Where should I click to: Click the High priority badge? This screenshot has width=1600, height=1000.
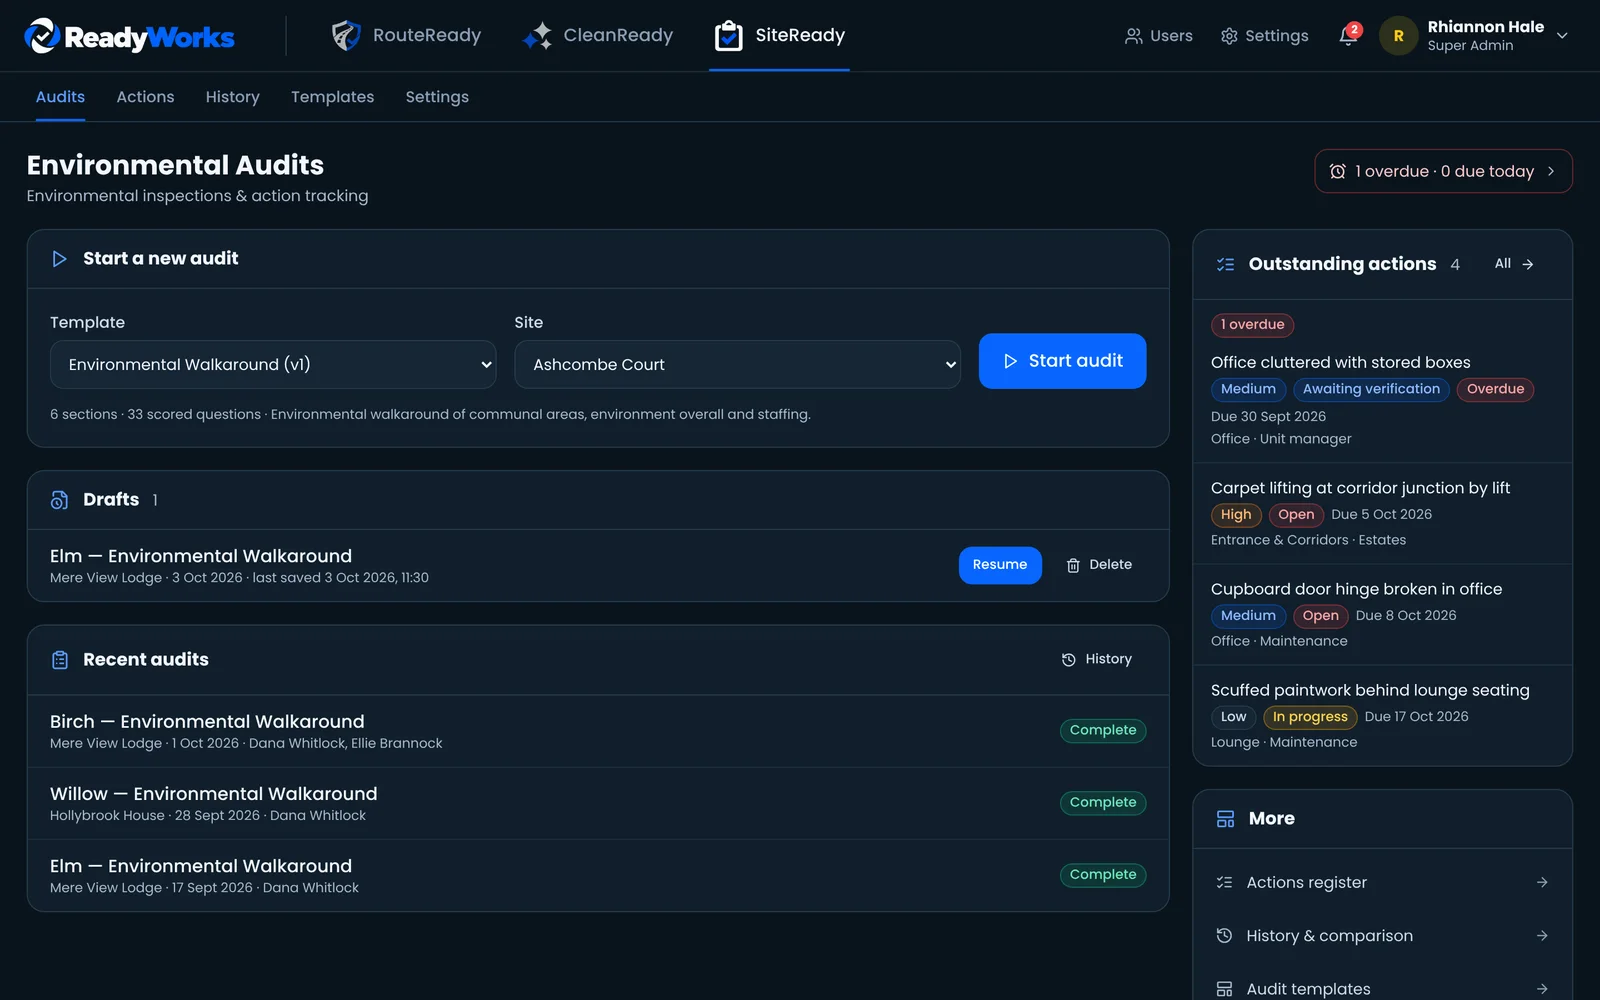[1236, 515]
